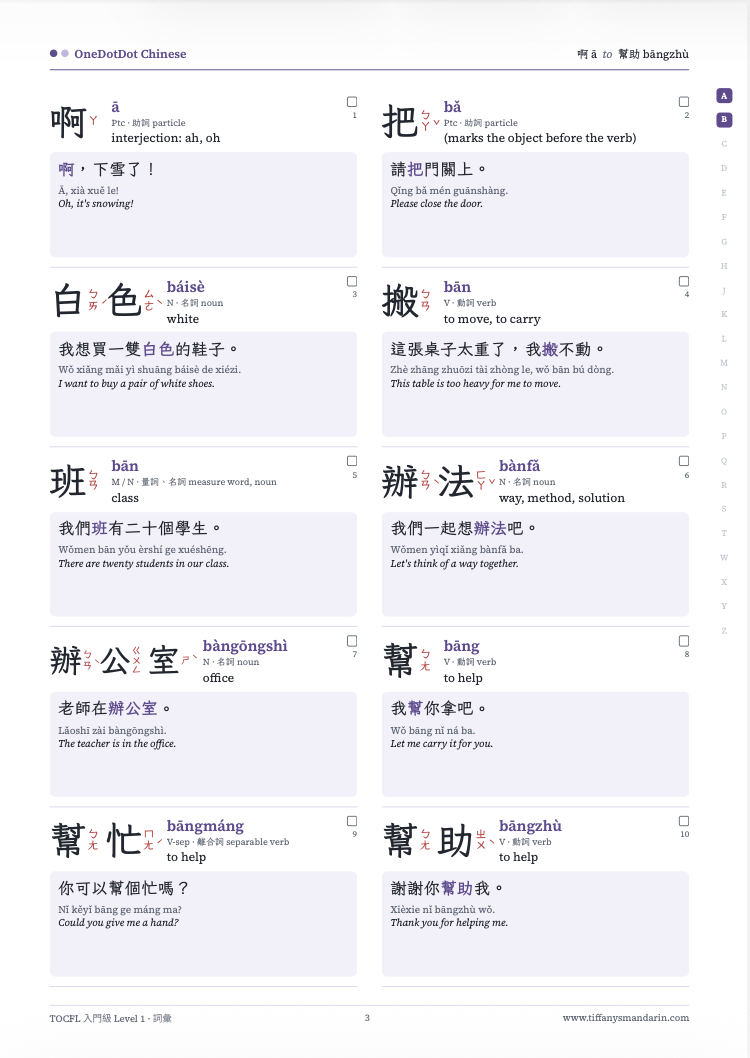Click the translation 'Let's think of a way together.'
750x1058 pixels.
coord(455,563)
